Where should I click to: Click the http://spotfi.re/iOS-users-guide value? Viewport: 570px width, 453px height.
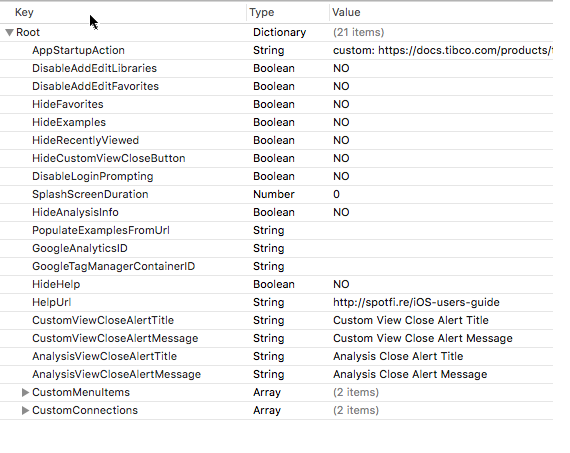click(x=416, y=302)
